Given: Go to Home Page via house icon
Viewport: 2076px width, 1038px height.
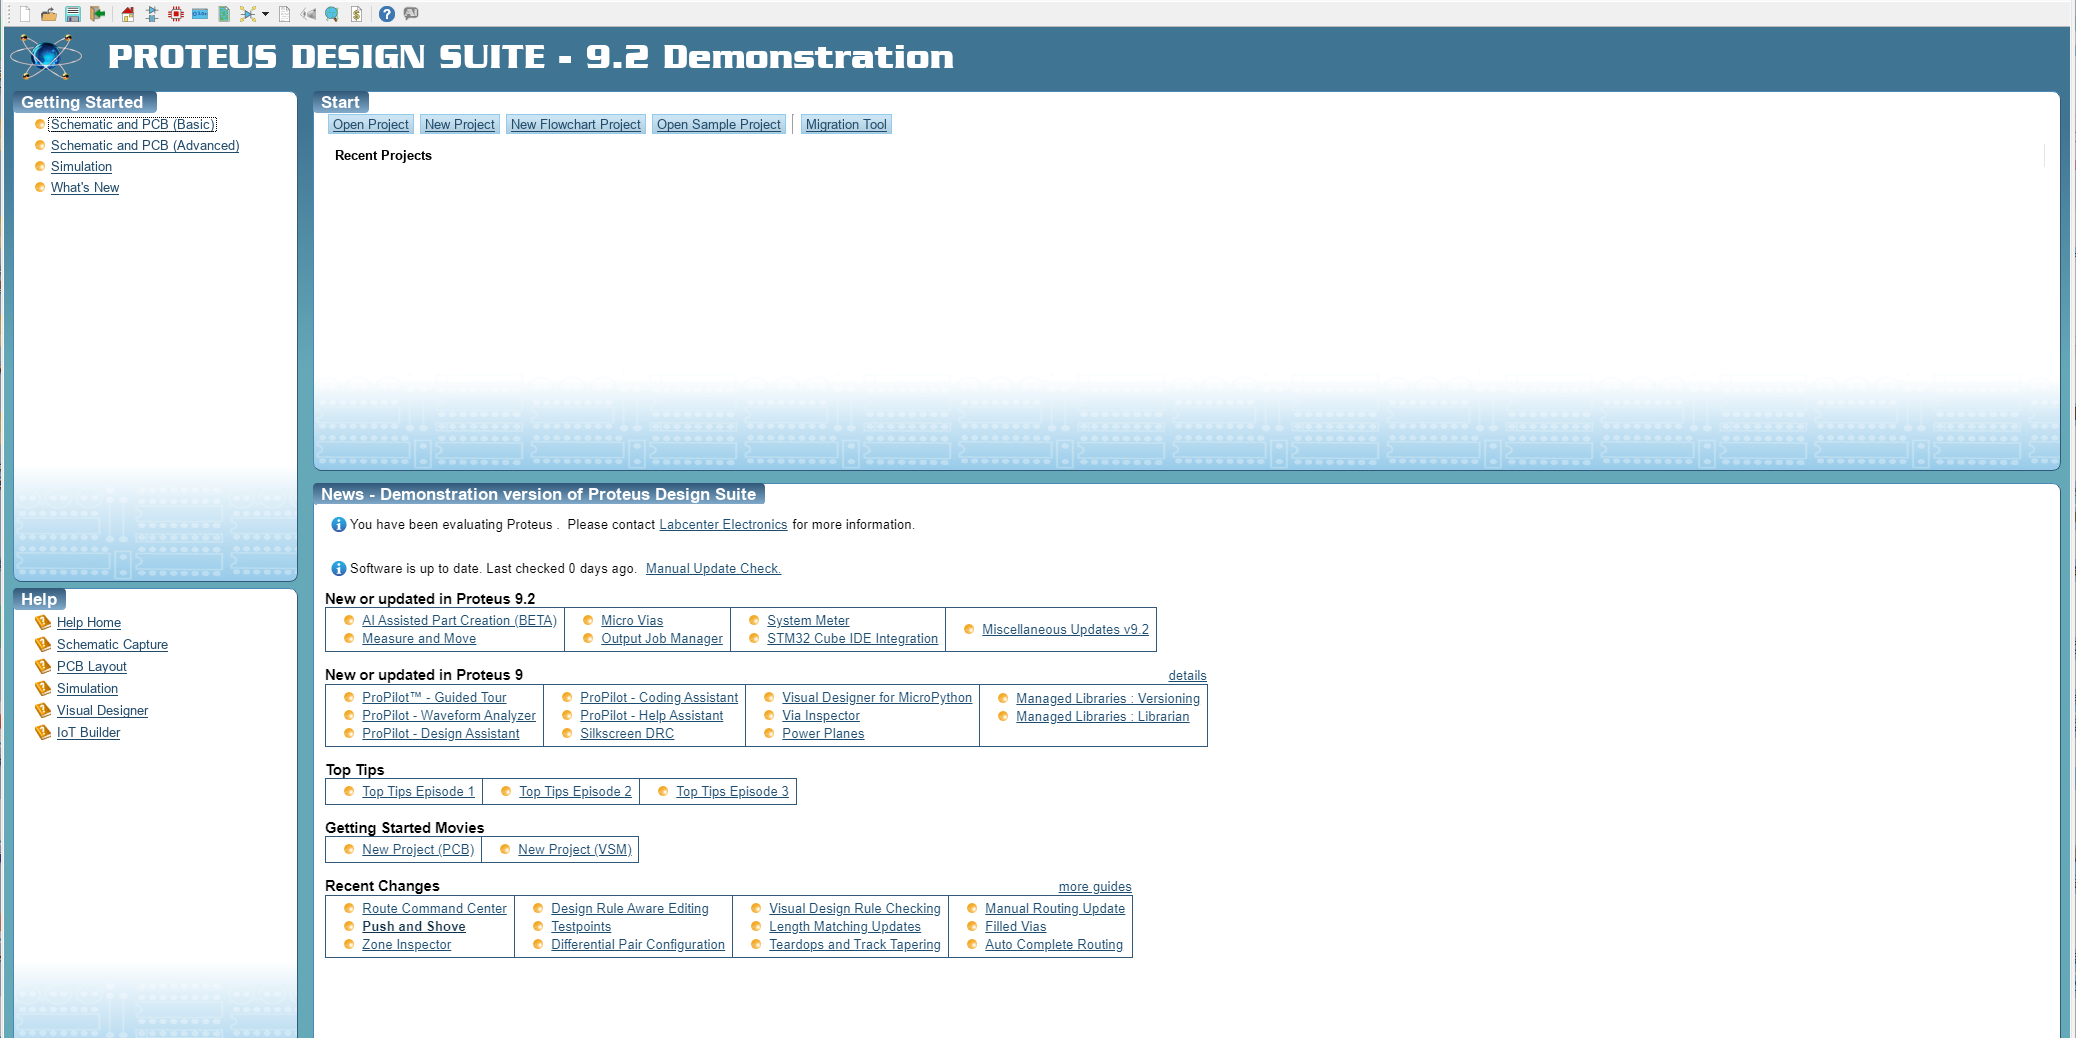Looking at the screenshot, I should 127,14.
